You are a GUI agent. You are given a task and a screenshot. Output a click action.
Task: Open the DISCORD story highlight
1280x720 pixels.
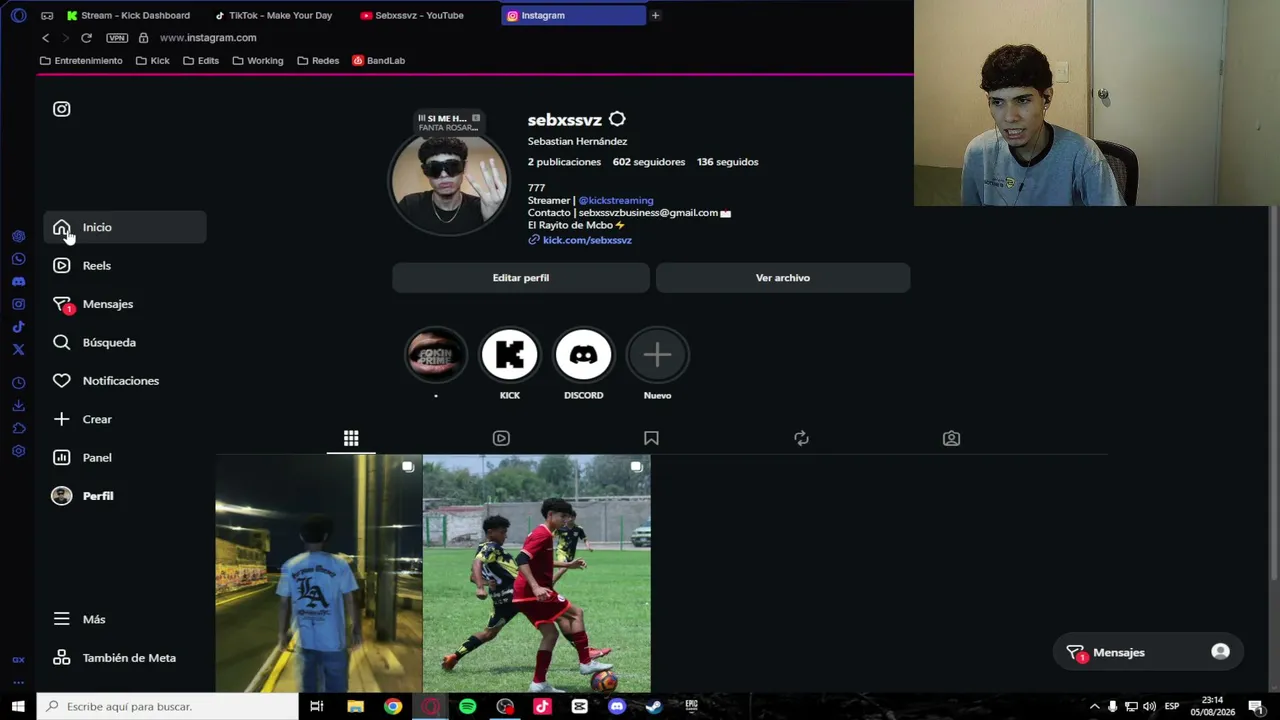pos(584,354)
